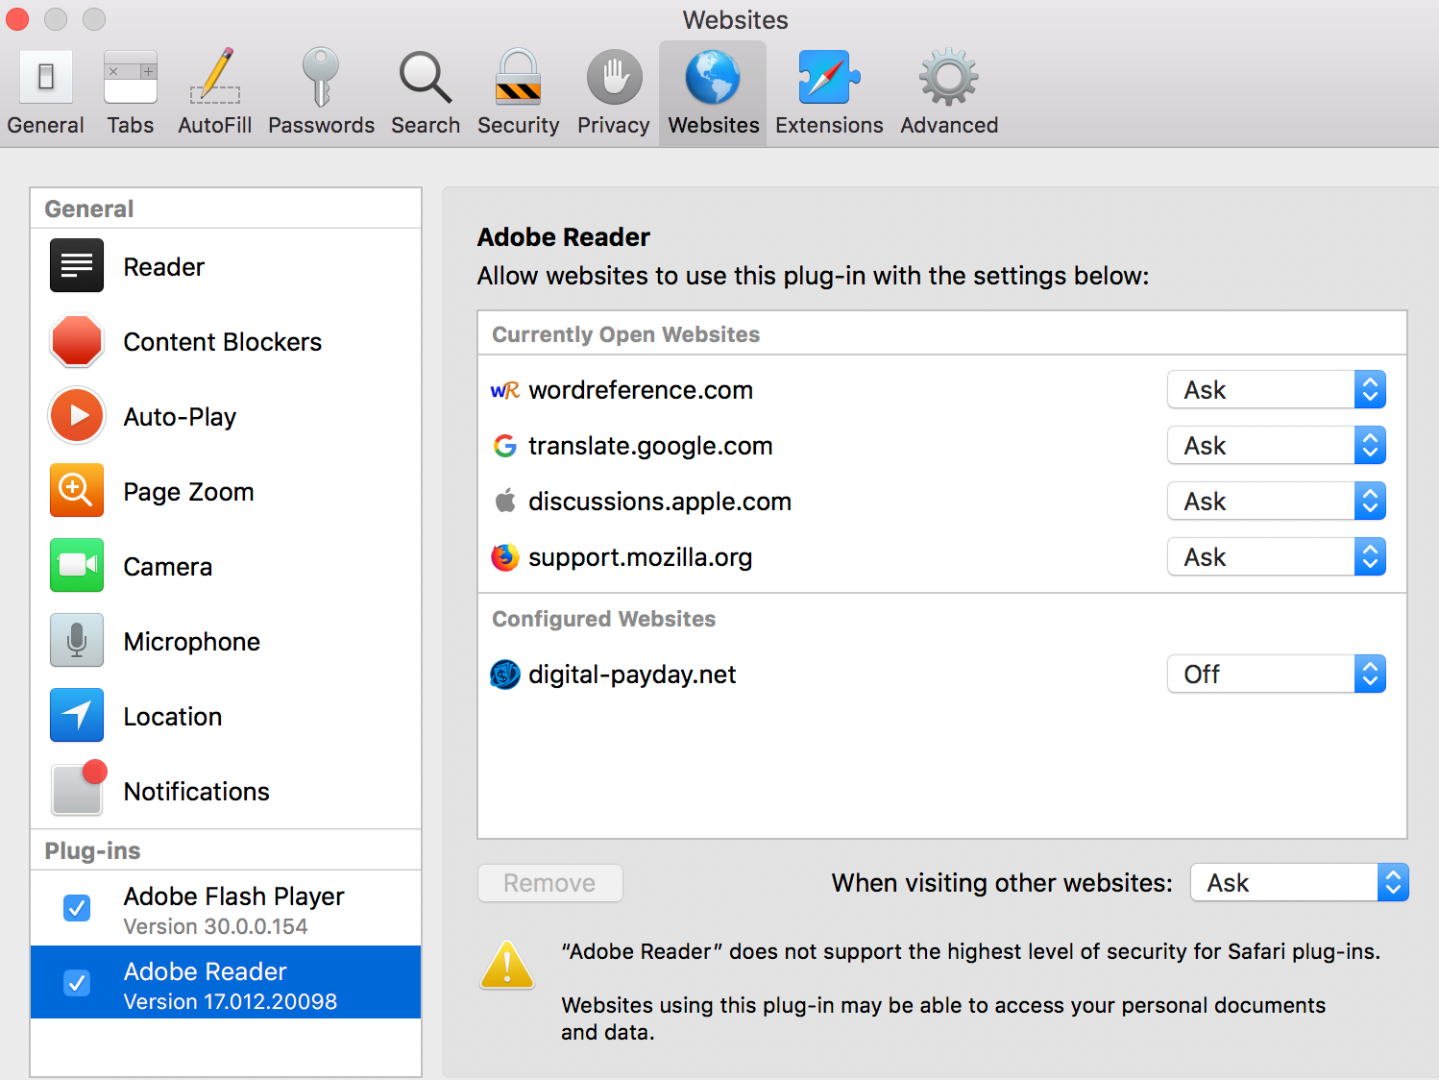This screenshot has width=1439, height=1080.
Task: Click the Remove button
Action: 550,883
